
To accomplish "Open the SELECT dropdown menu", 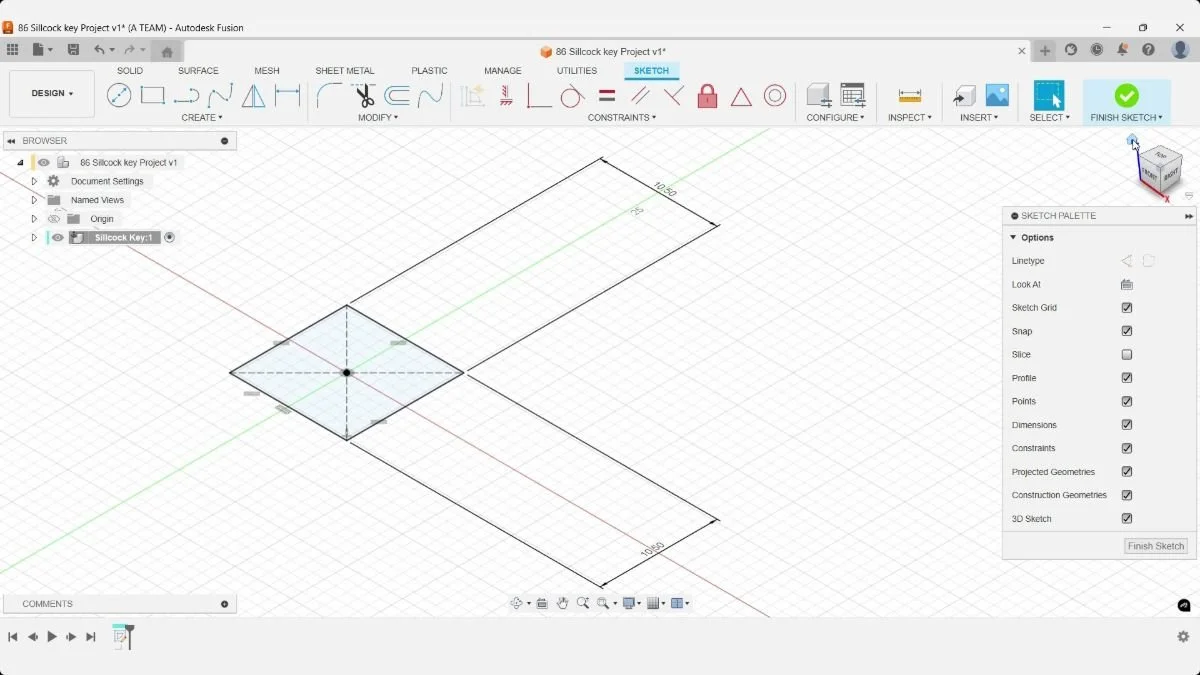I will [x=1050, y=118].
